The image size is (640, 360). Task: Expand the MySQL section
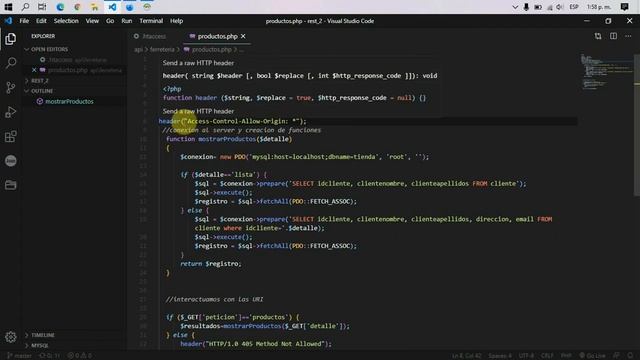pos(40,345)
